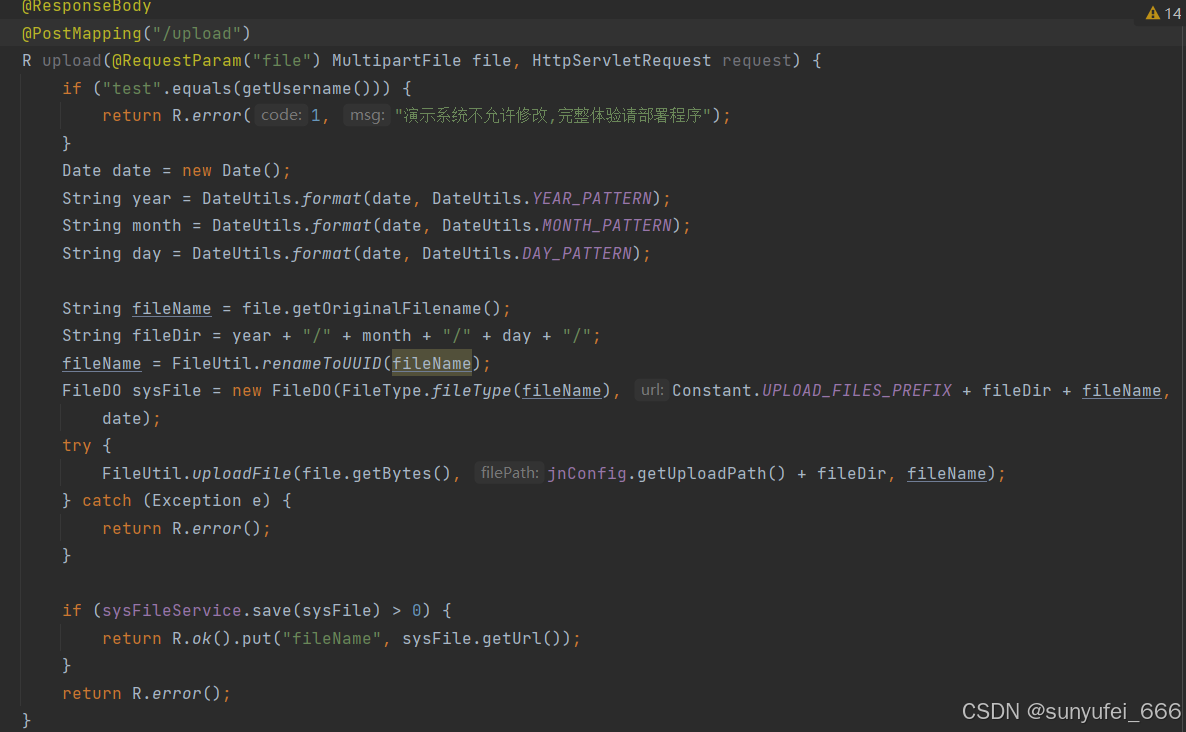Click HttpServletRequest parameter type

tap(621, 60)
